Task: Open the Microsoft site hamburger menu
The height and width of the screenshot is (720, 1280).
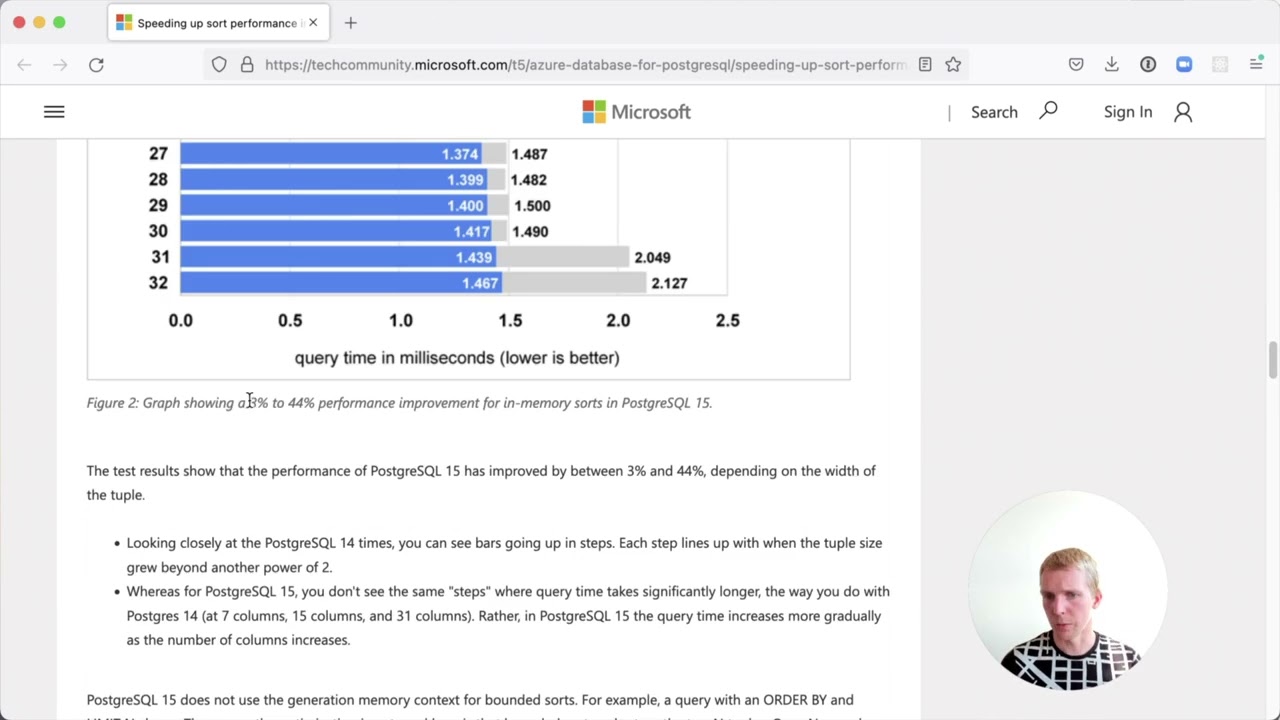Action: click(x=54, y=112)
